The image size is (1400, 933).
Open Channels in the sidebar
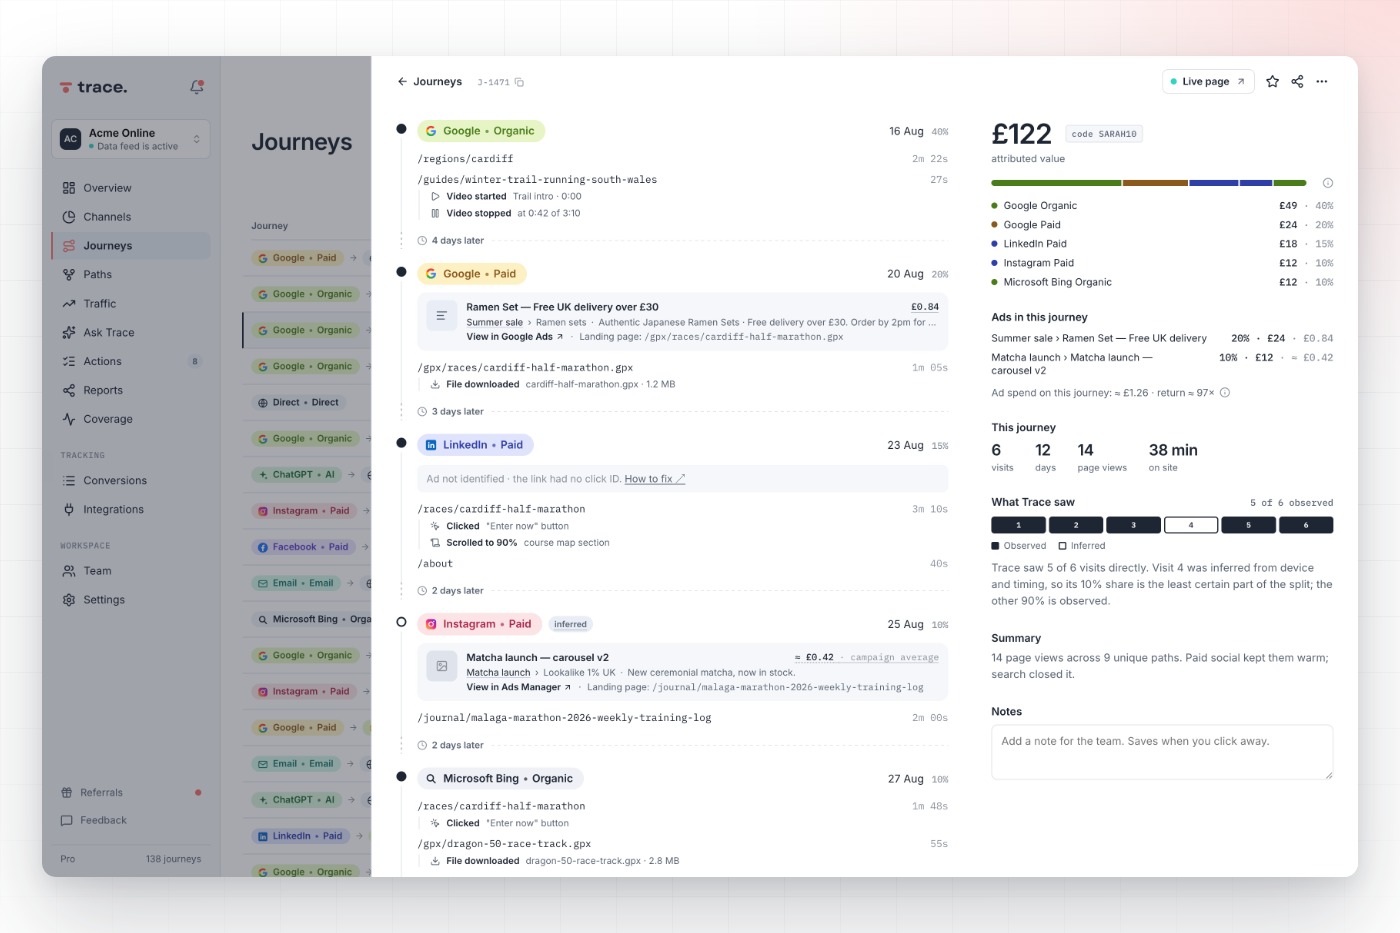pos(131,217)
